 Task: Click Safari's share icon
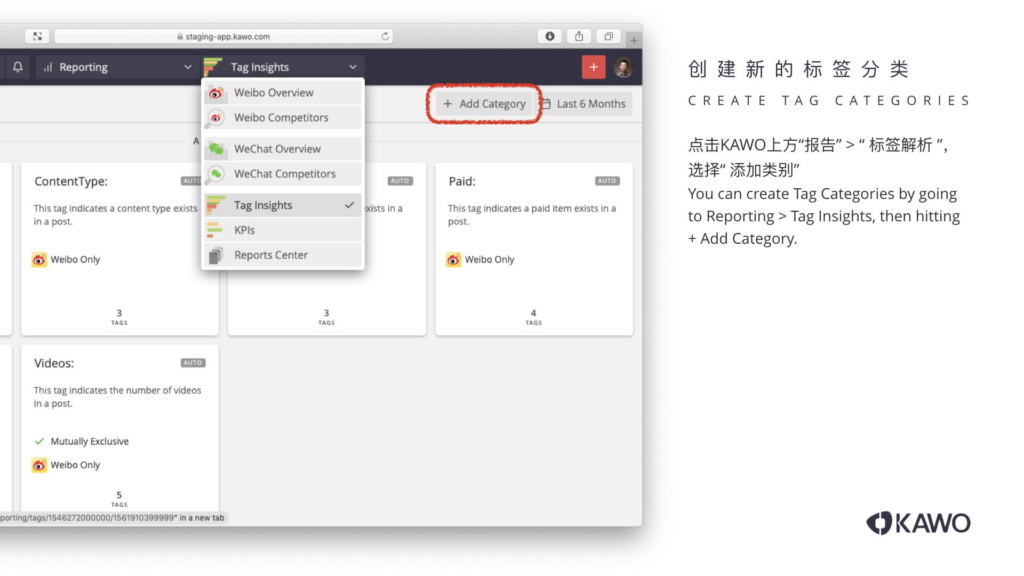click(579, 36)
